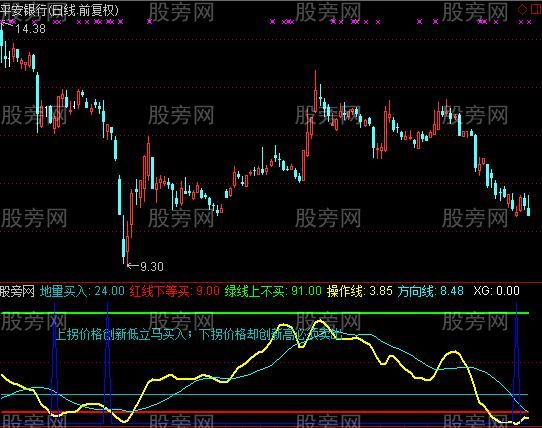Select the 方向线: 8.48 indicator label
Image resolution: width=542 pixels, height=428 pixels.
(430, 291)
